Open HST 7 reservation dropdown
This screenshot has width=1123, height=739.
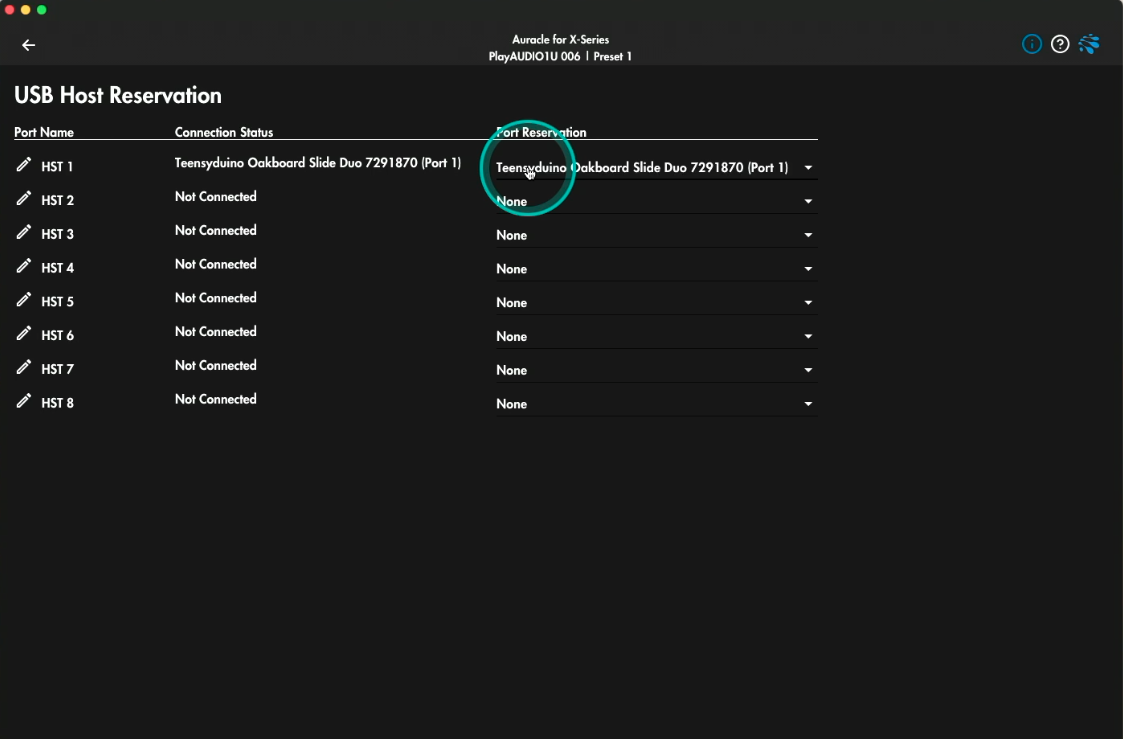tap(656, 370)
